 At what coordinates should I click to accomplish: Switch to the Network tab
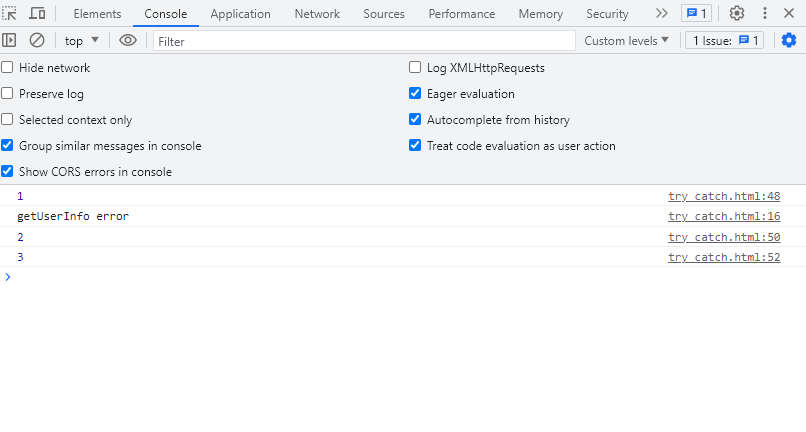(x=317, y=14)
